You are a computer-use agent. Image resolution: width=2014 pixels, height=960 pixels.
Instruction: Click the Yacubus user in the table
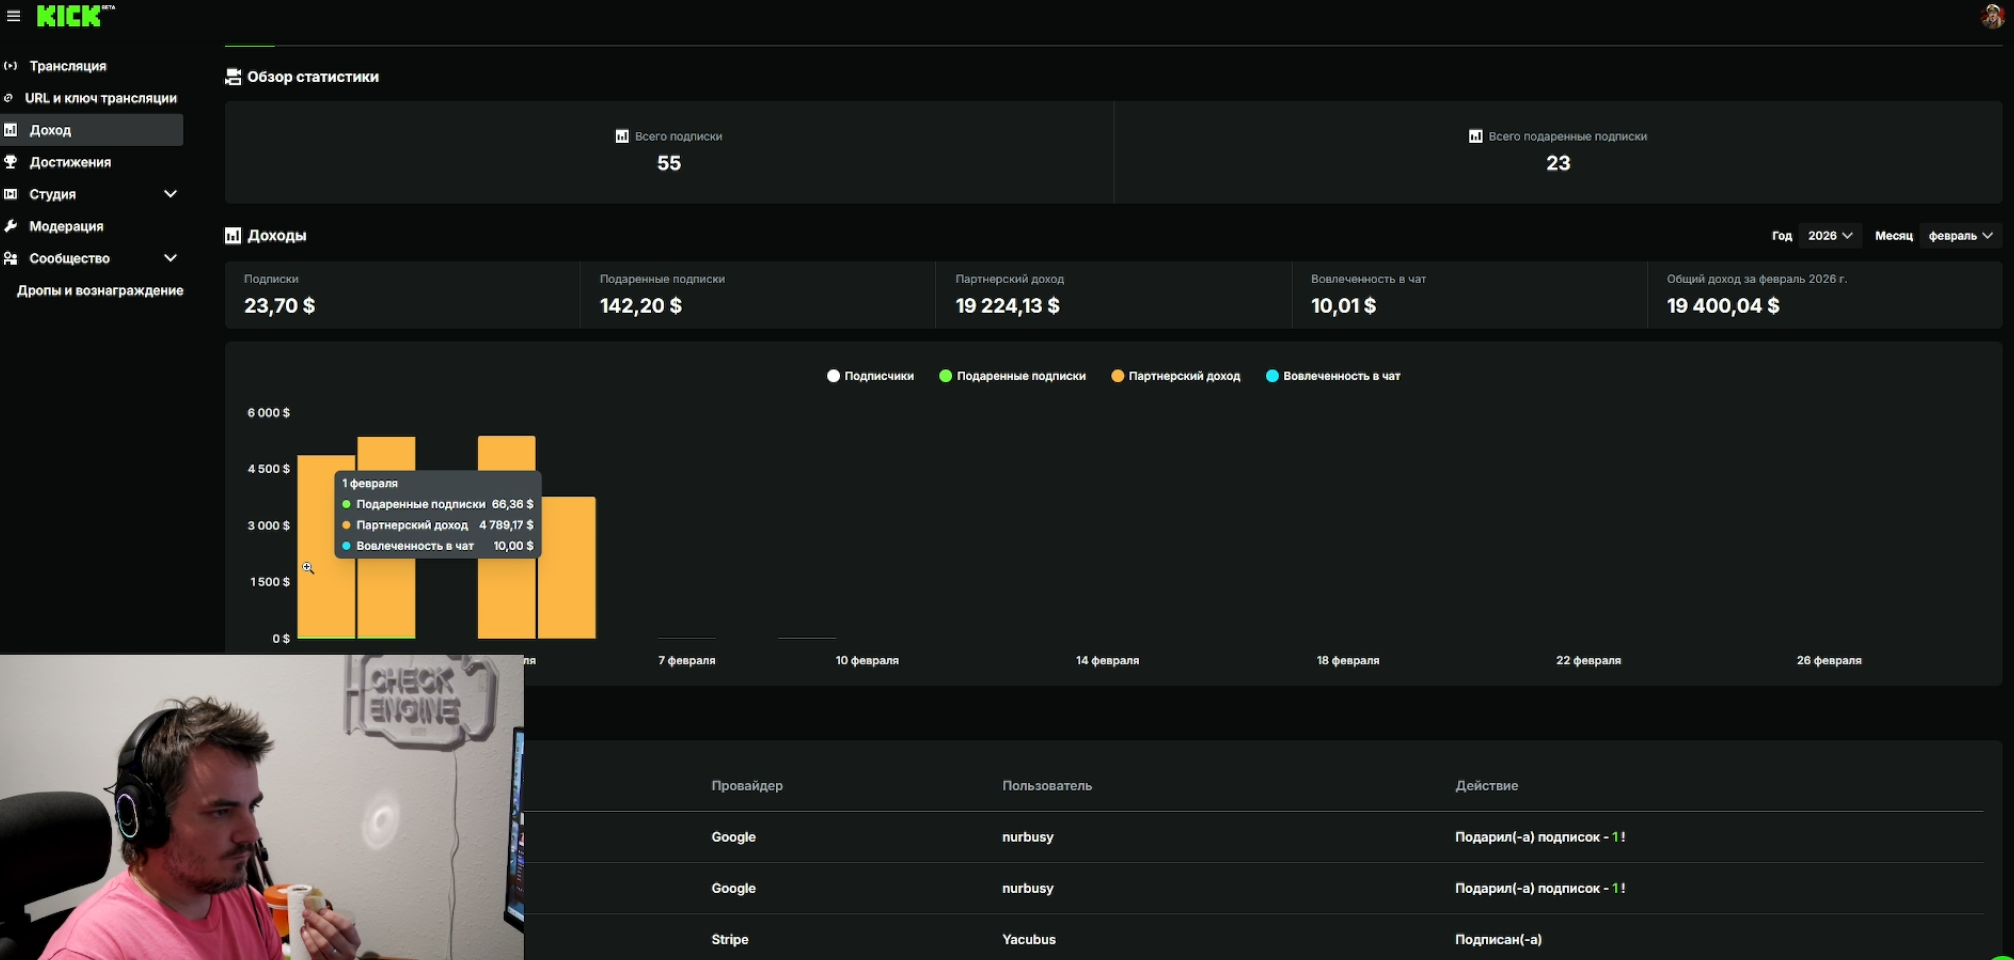(x=1028, y=939)
